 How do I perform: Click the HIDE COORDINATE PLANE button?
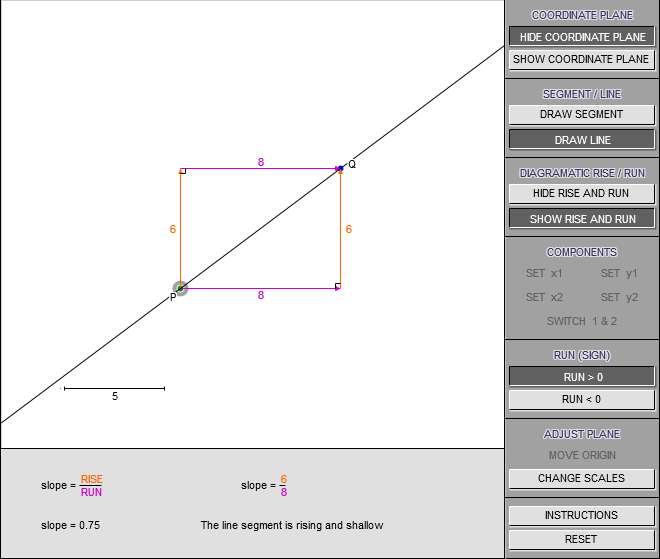(582, 37)
